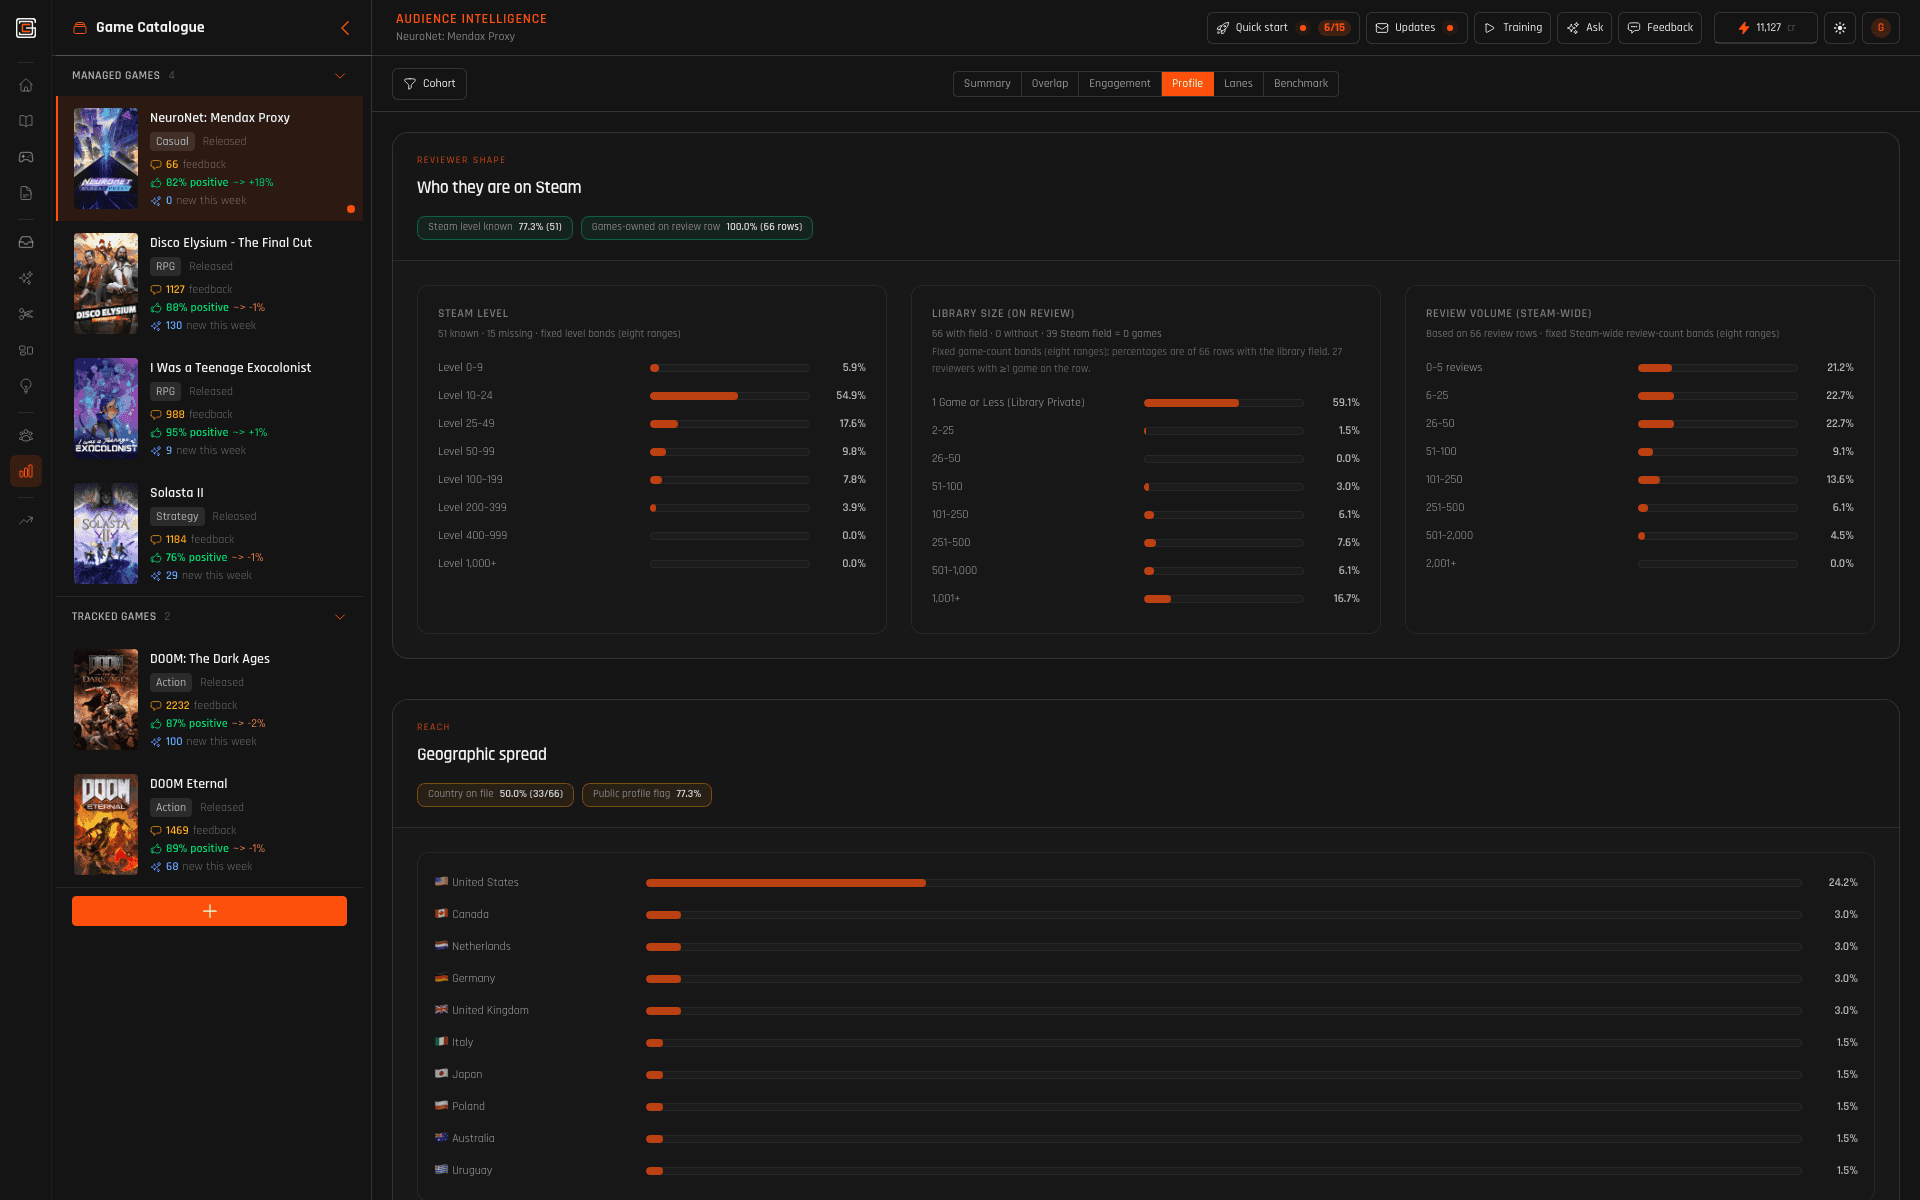Select Disco Elysium game thumbnail
This screenshot has width=1920, height=1200.
[106, 284]
